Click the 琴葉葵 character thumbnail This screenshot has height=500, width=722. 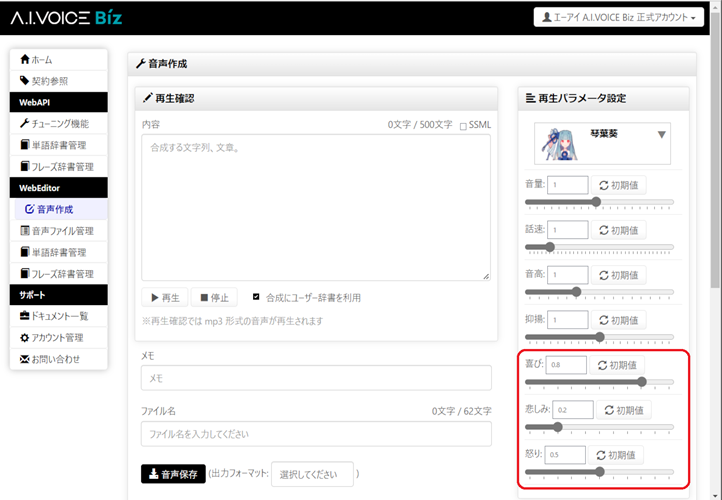(x=559, y=144)
